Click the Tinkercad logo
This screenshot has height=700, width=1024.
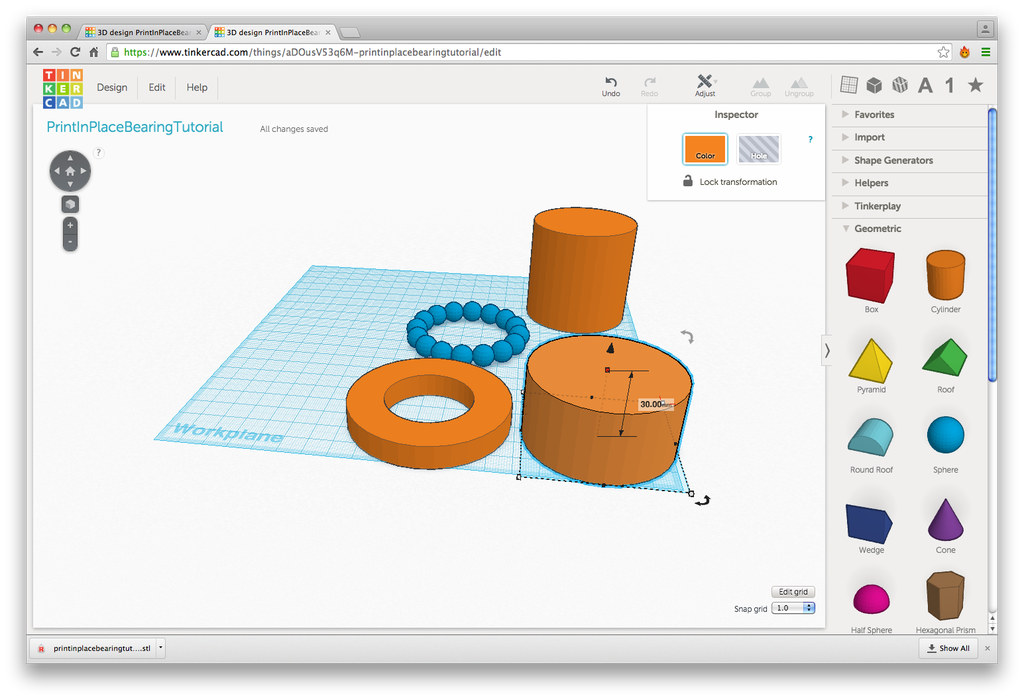(x=63, y=88)
